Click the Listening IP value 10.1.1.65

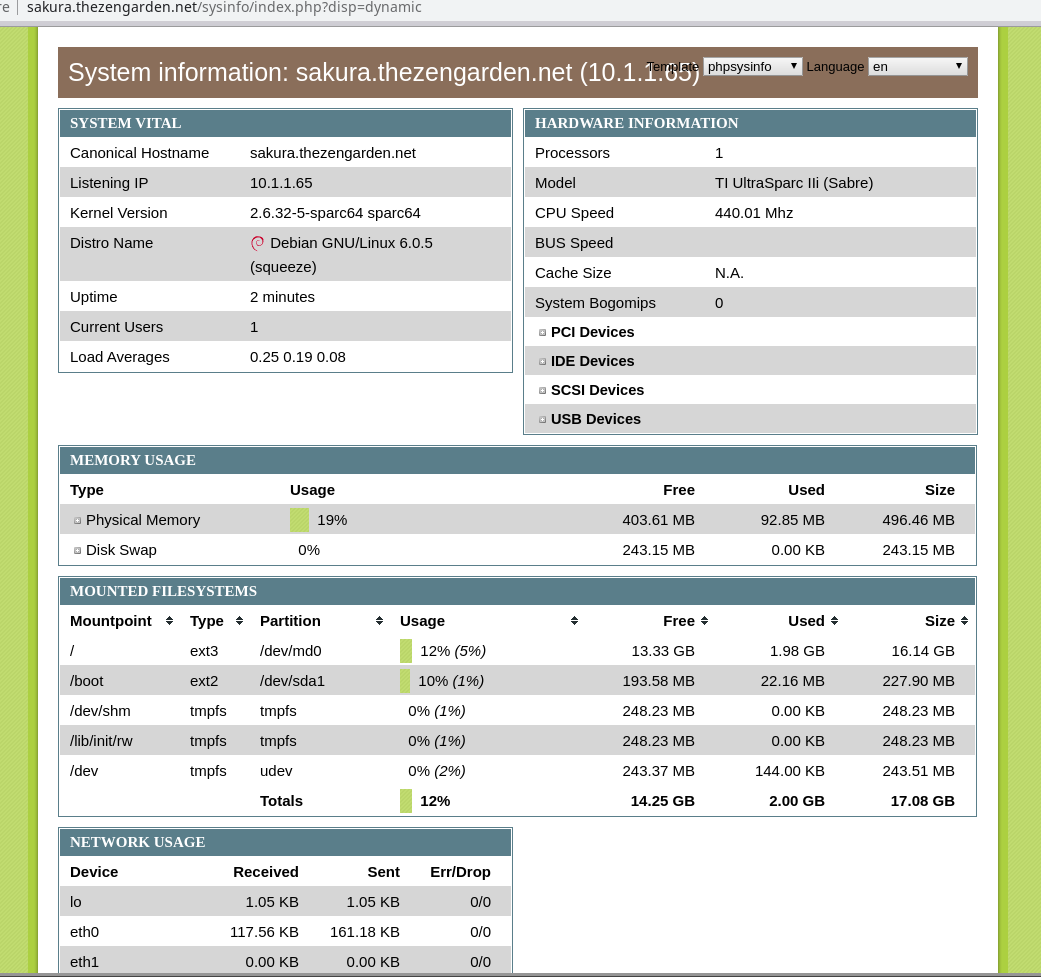(x=281, y=183)
